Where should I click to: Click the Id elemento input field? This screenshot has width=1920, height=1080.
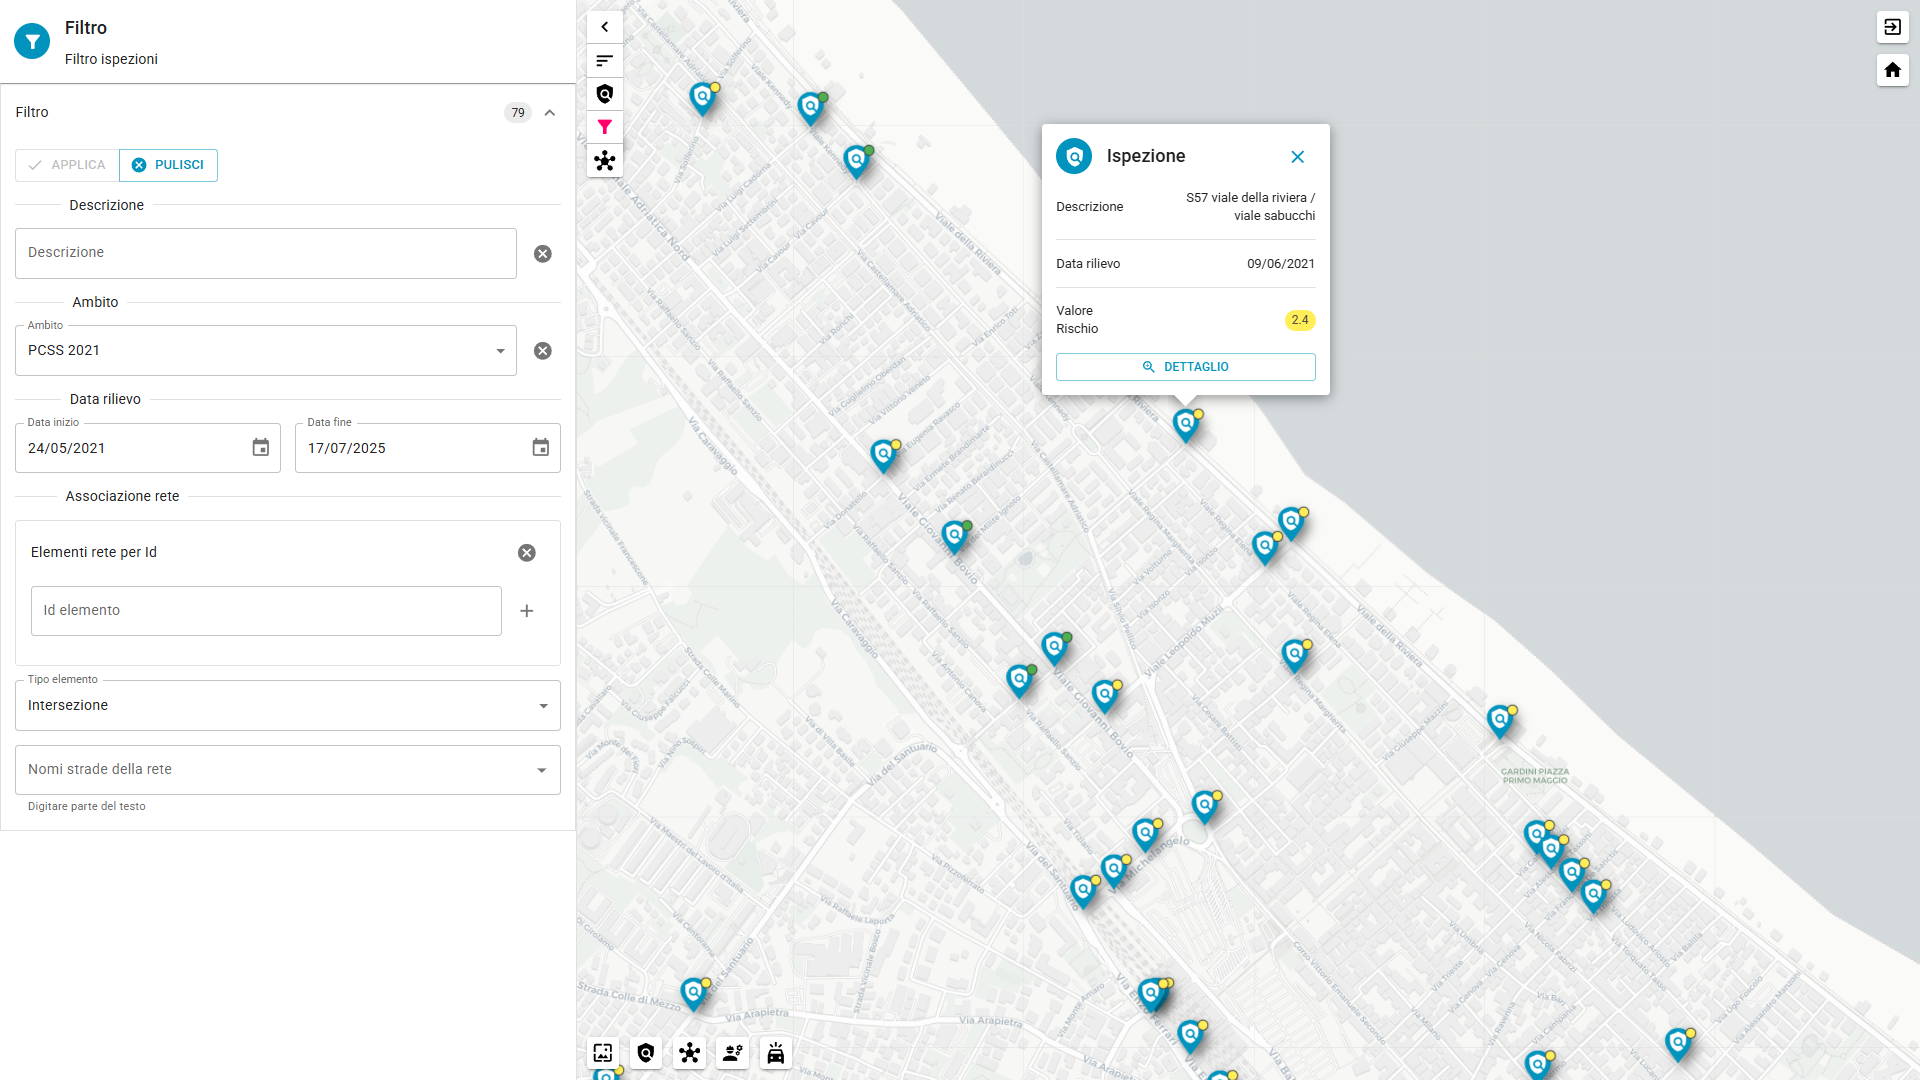click(266, 611)
